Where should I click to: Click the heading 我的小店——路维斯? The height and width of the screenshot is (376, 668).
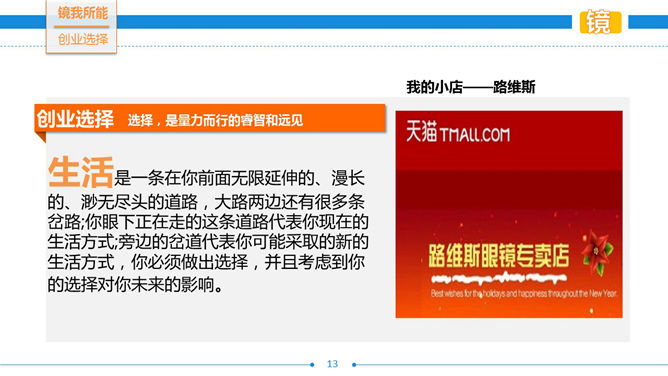coord(471,87)
